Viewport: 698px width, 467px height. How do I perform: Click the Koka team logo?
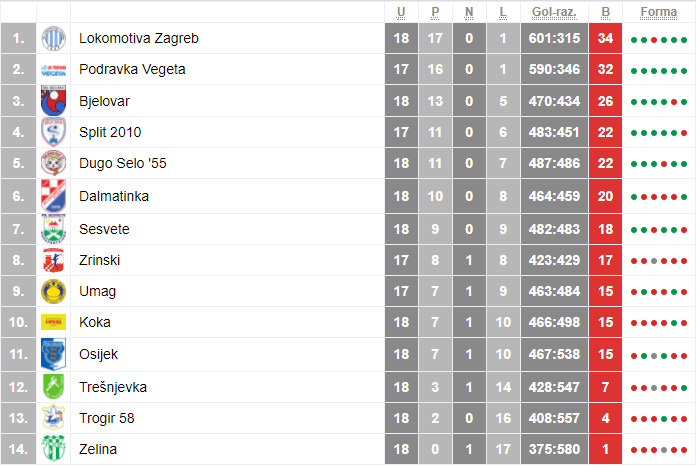pyautogui.click(x=53, y=322)
